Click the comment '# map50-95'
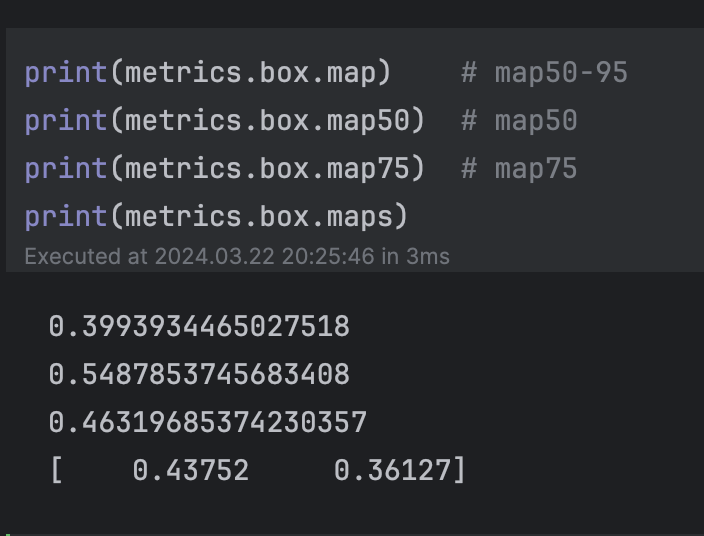704x536 pixels. [x=544, y=73]
